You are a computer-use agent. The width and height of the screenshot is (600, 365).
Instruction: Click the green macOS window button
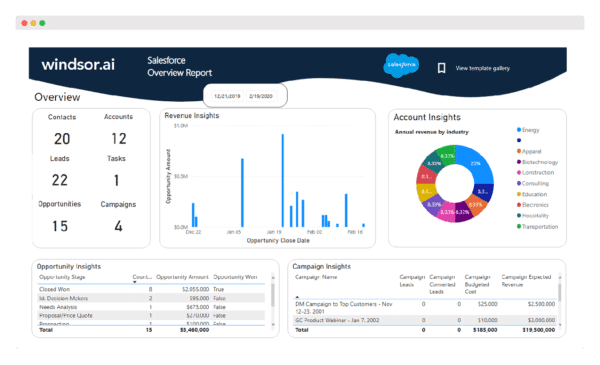[x=42, y=23]
